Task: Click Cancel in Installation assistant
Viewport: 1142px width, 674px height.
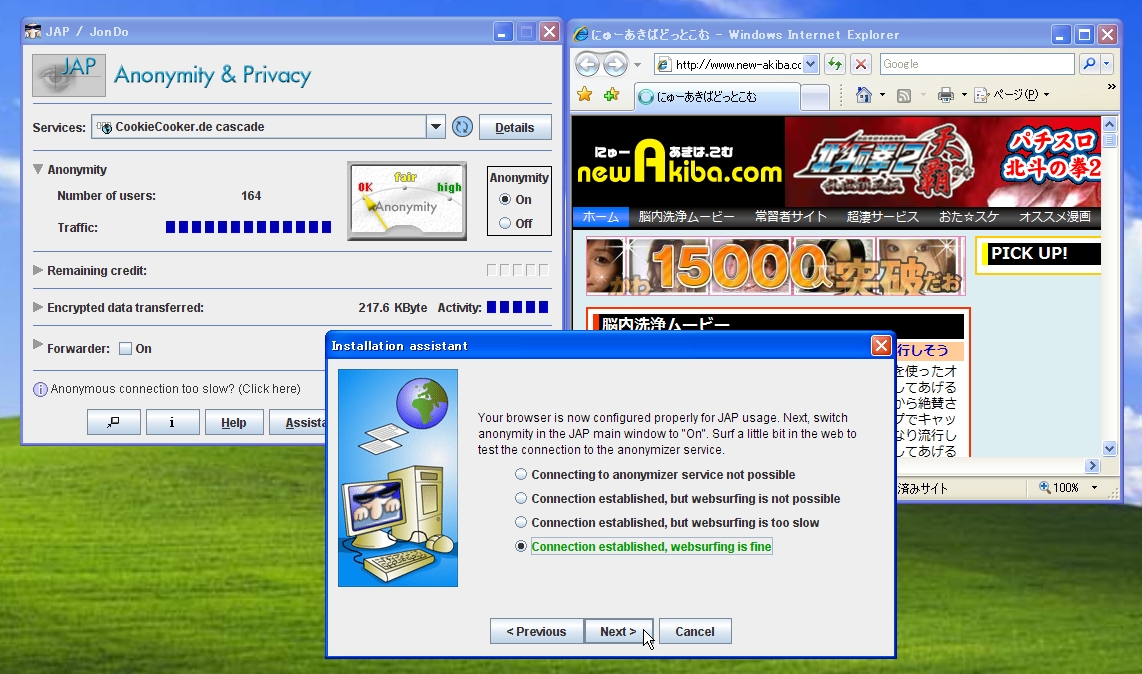Action: point(694,631)
